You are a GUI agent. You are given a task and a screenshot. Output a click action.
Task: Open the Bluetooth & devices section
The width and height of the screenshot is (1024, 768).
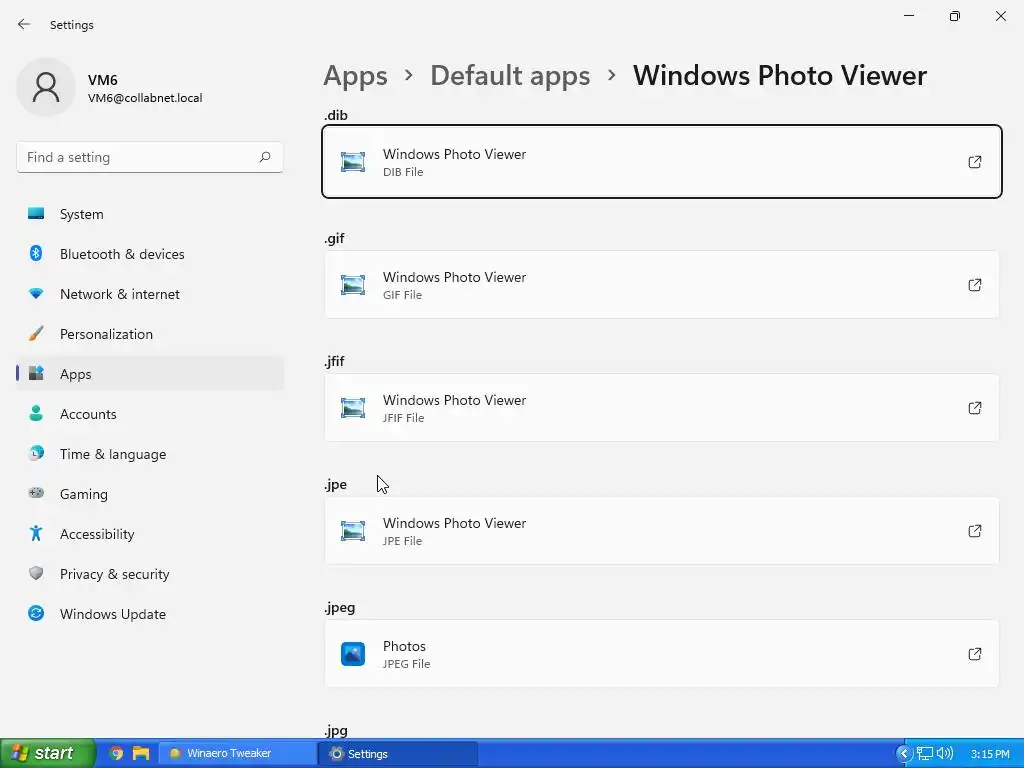[x=122, y=254]
